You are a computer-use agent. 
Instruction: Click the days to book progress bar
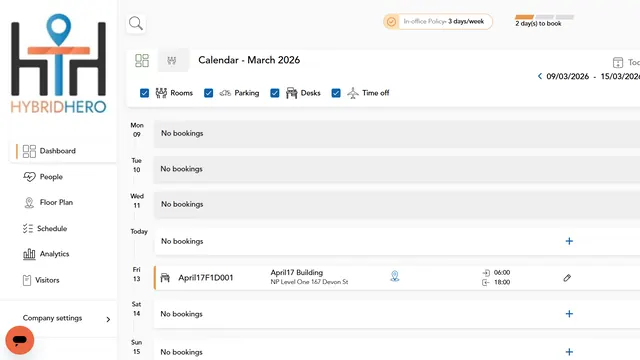coord(544,17)
